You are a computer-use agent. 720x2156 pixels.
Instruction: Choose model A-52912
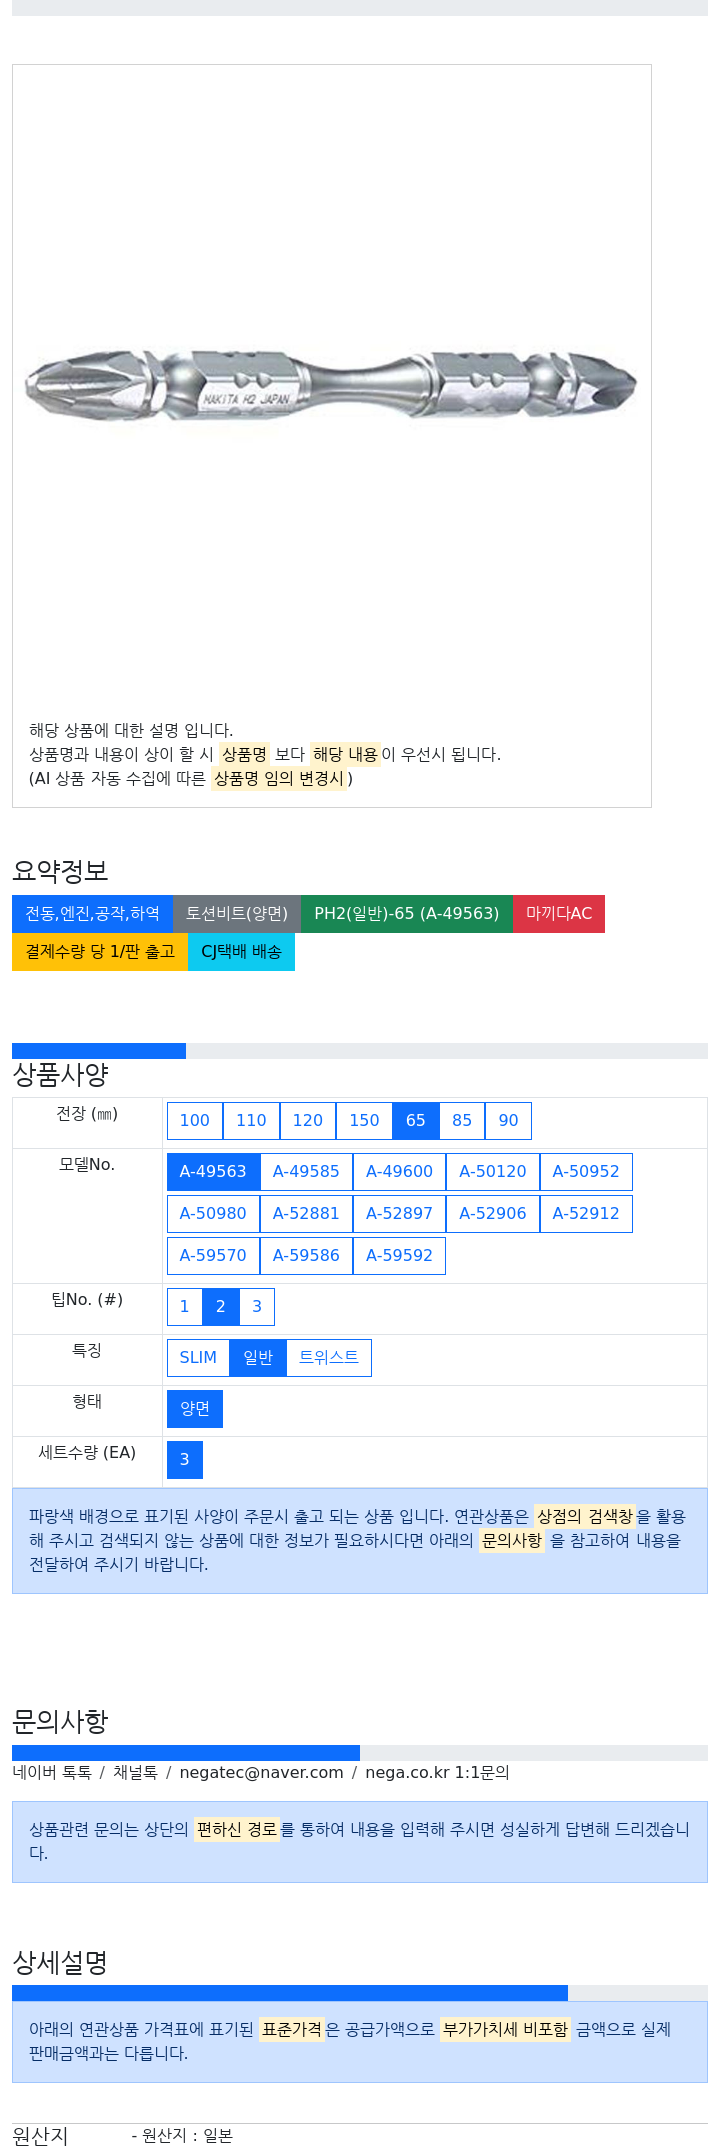586,1214
